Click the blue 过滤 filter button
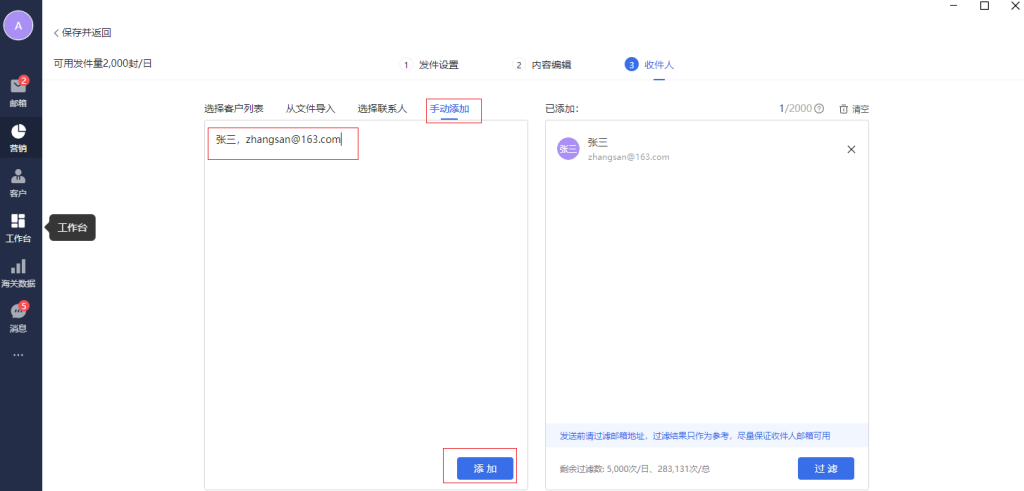The width and height of the screenshot is (1024, 491). (x=825, y=468)
